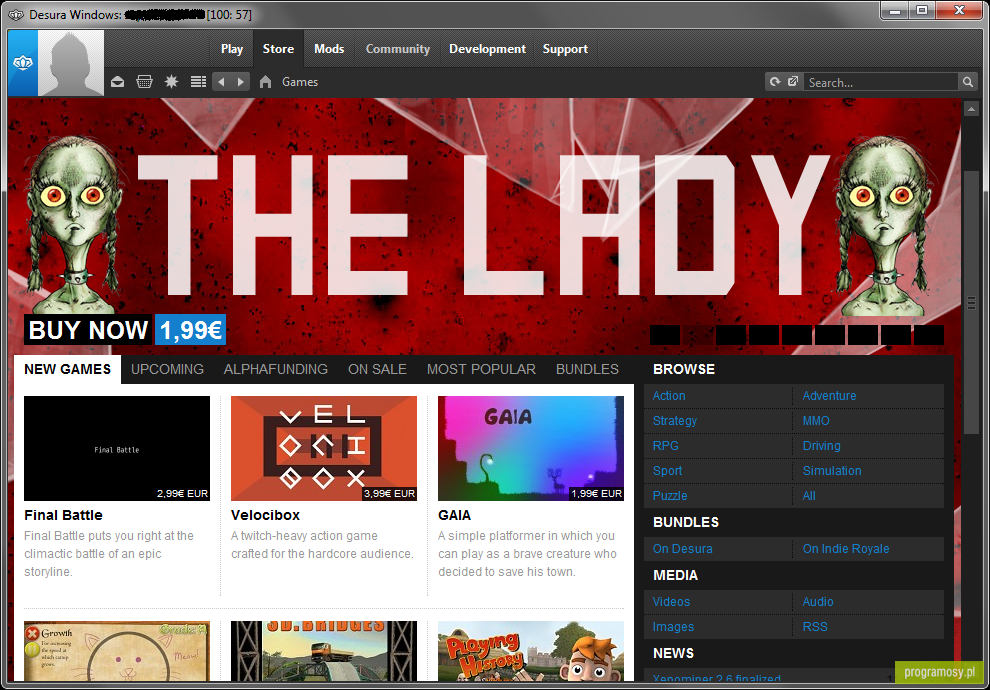Open the Most Popular tab
Screen dimensions: 990x690
481,369
